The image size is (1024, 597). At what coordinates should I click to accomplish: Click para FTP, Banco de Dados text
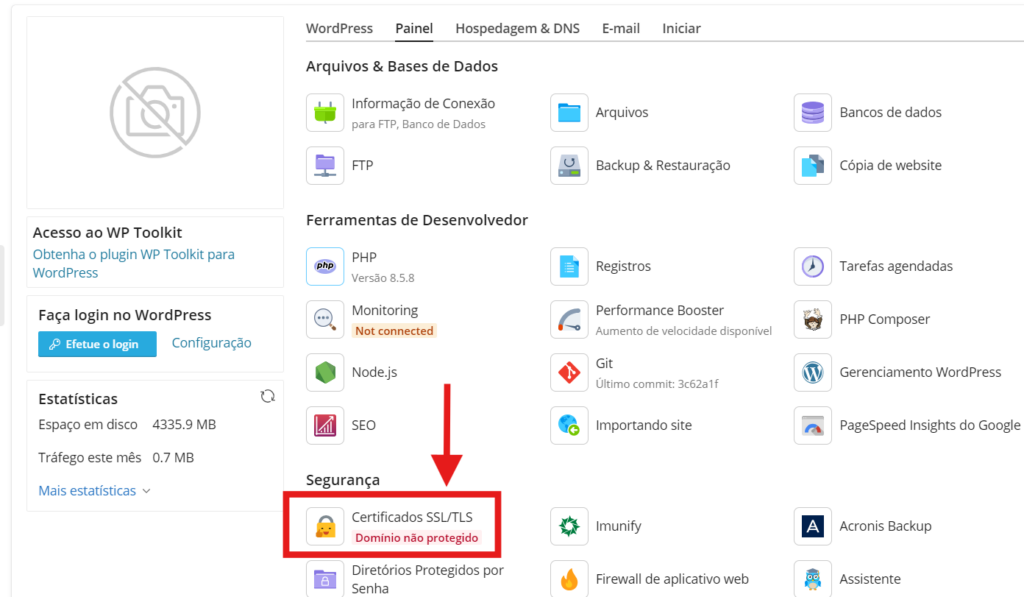click(x=419, y=124)
